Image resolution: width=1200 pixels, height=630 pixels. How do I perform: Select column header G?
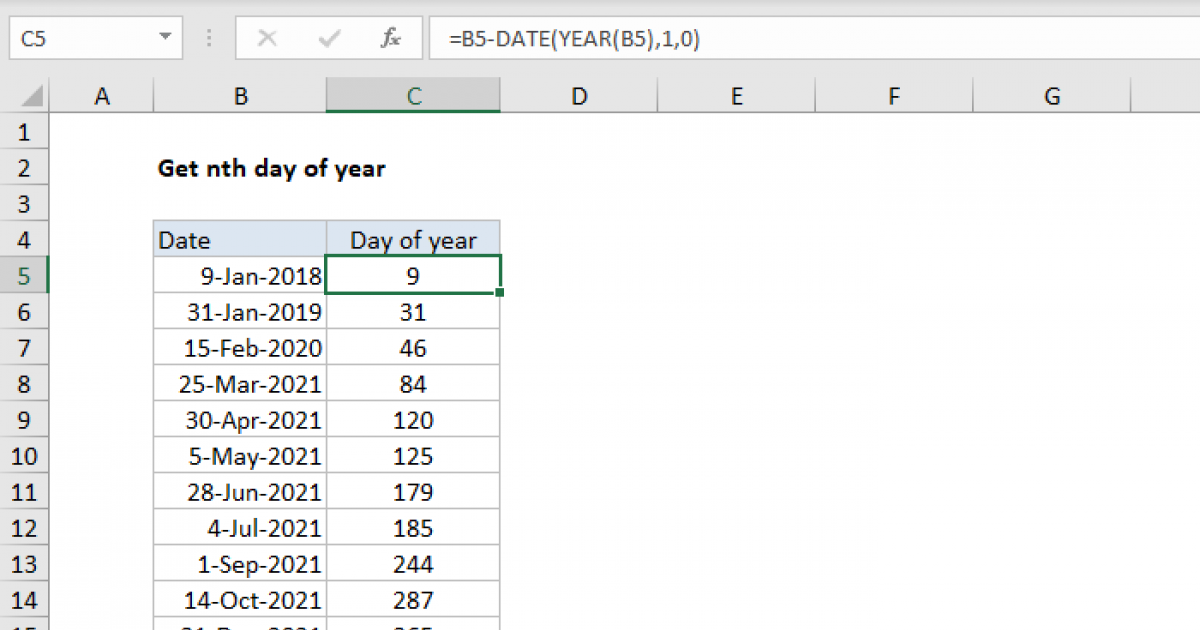[1052, 95]
